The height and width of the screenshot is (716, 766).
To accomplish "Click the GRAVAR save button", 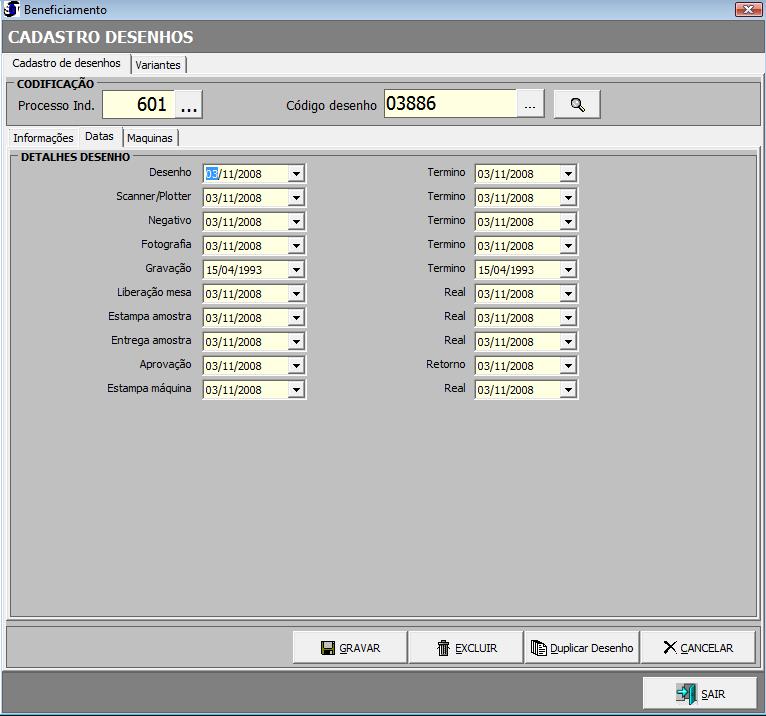I will pyautogui.click(x=350, y=648).
